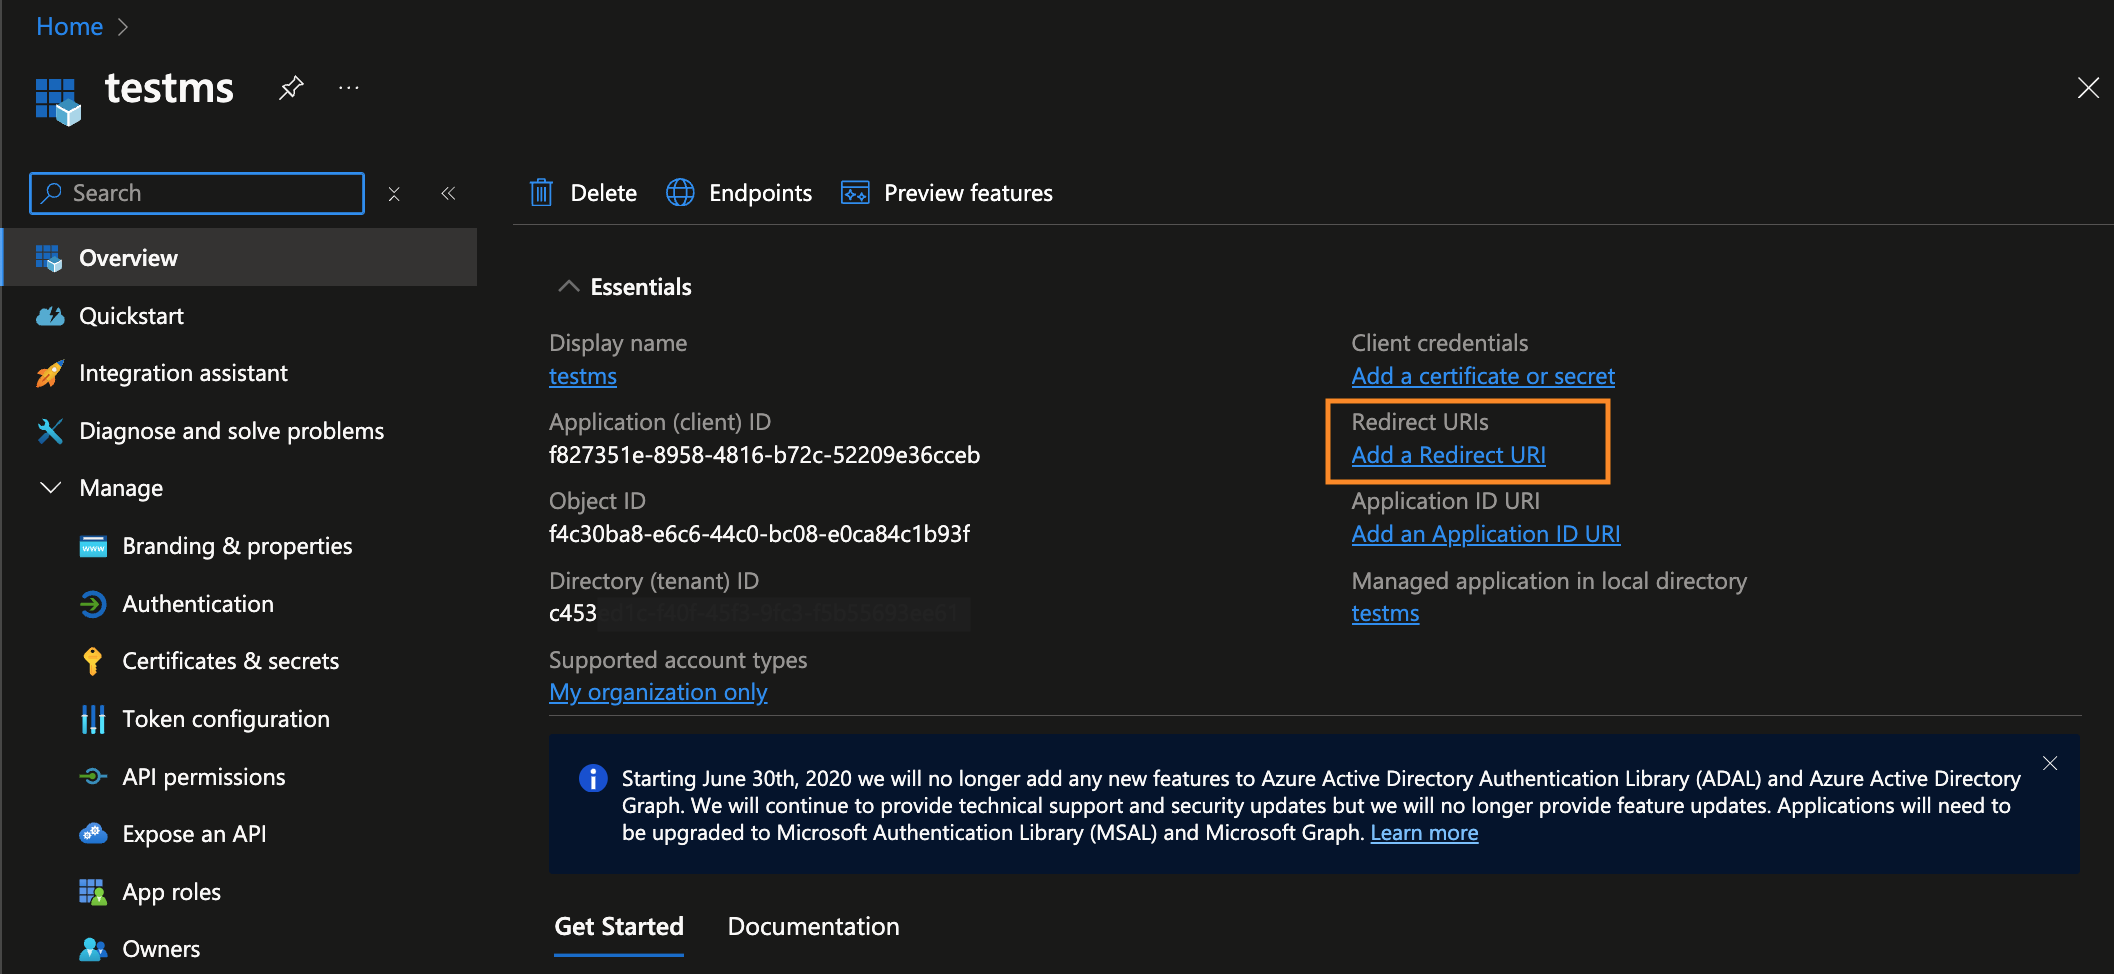Select the Object ID value f4c30ba8

[x=759, y=534]
